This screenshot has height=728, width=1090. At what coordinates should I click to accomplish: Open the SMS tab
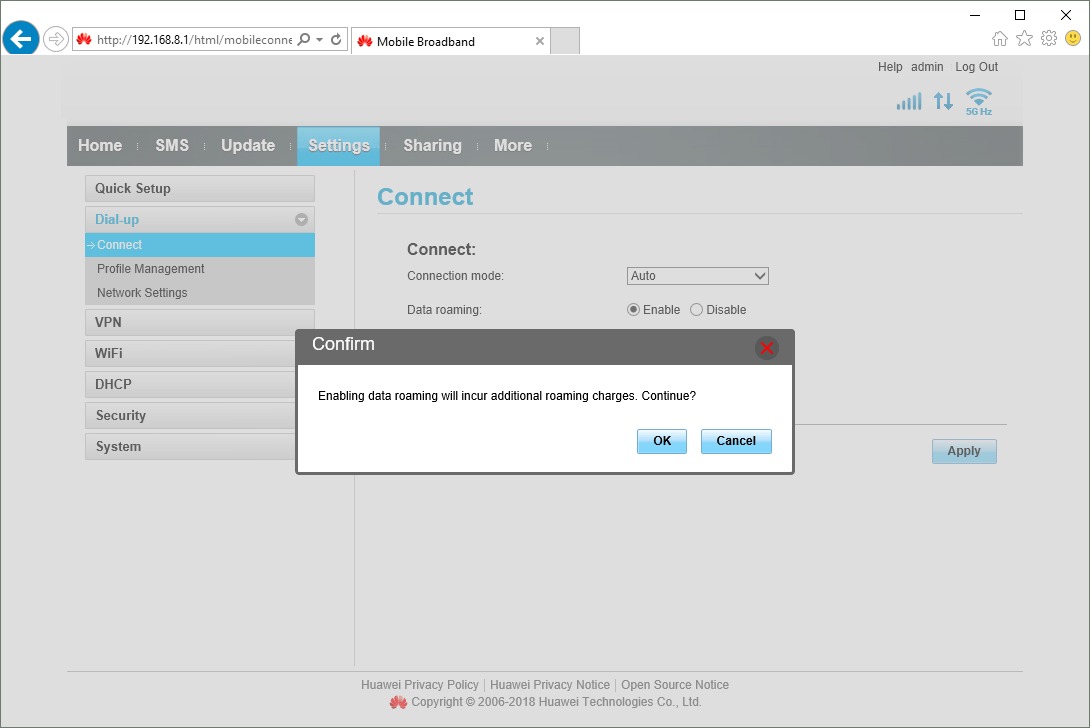(172, 146)
